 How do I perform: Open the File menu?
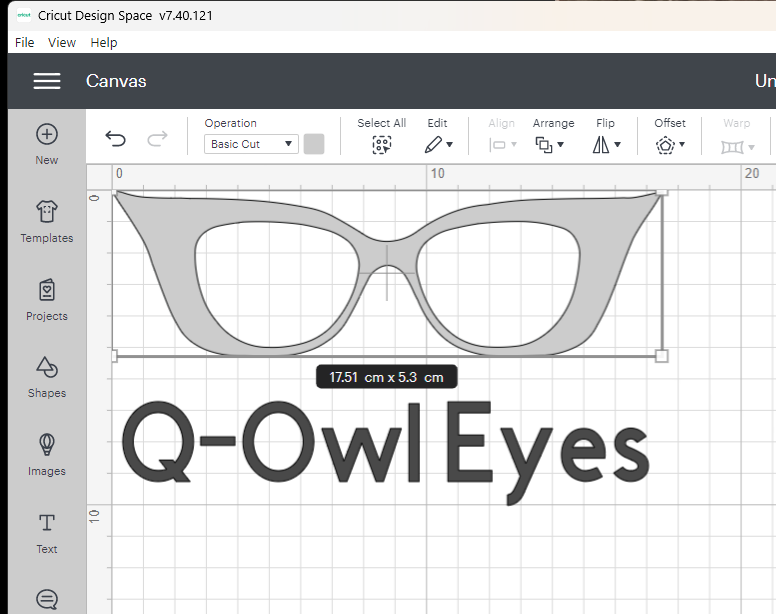point(25,42)
